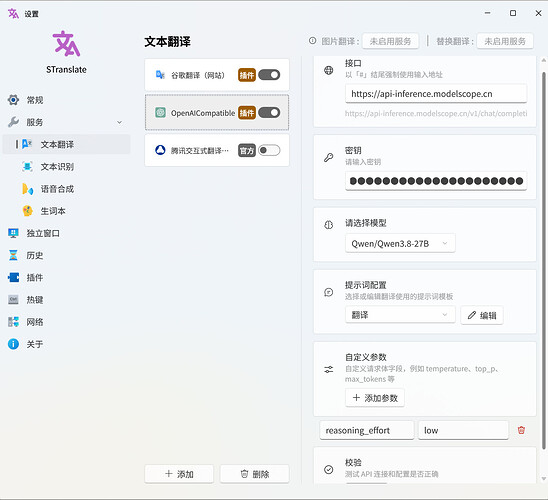Click the 文本识别 scan icon

(x=27, y=167)
